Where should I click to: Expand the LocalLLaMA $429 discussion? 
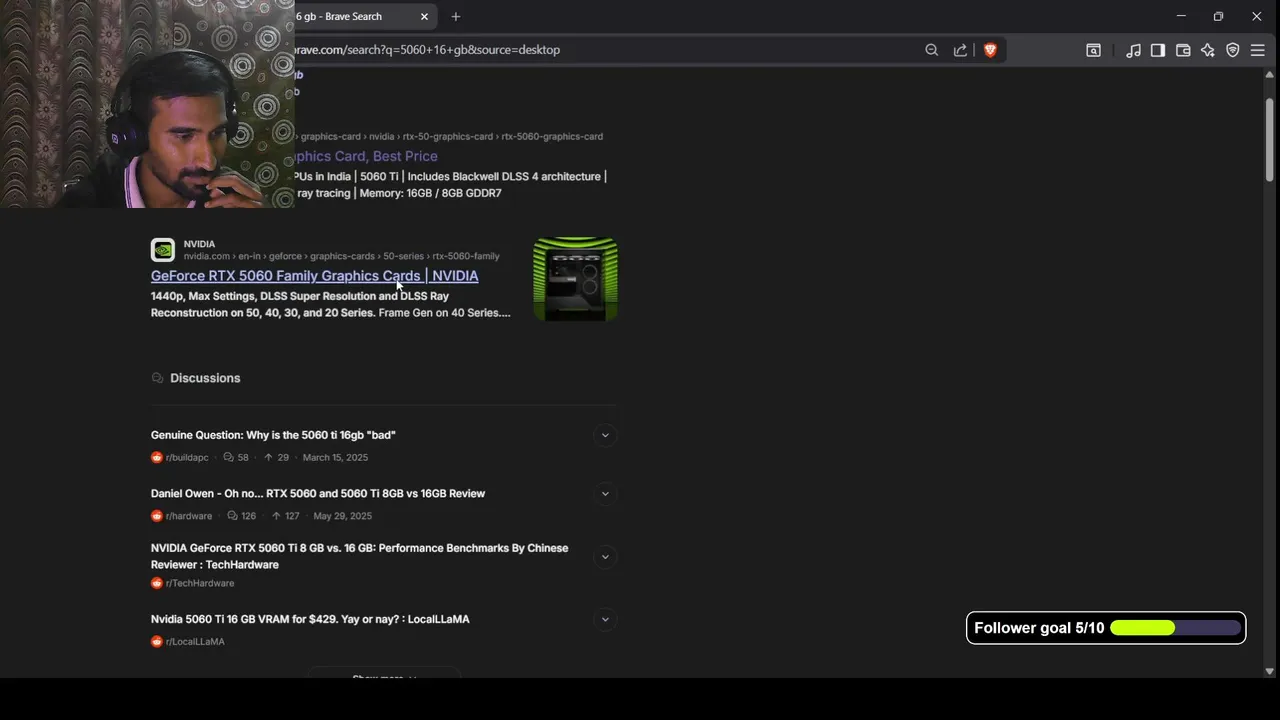click(x=605, y=619)
